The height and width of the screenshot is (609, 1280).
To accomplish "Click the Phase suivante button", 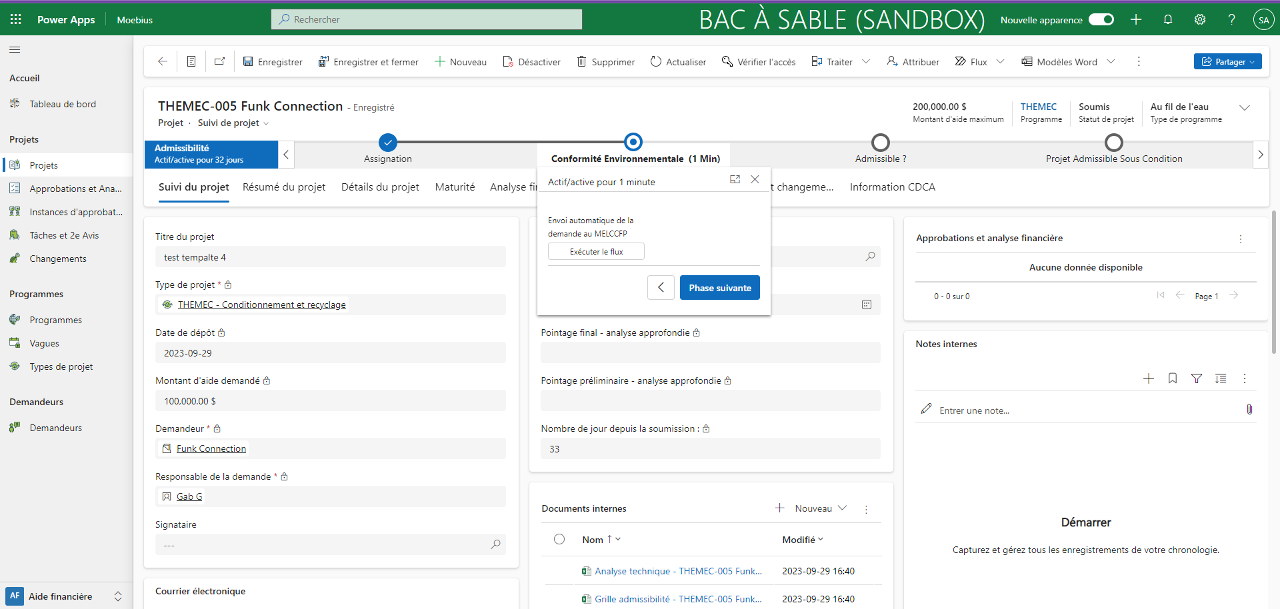I will pos(720,288).
